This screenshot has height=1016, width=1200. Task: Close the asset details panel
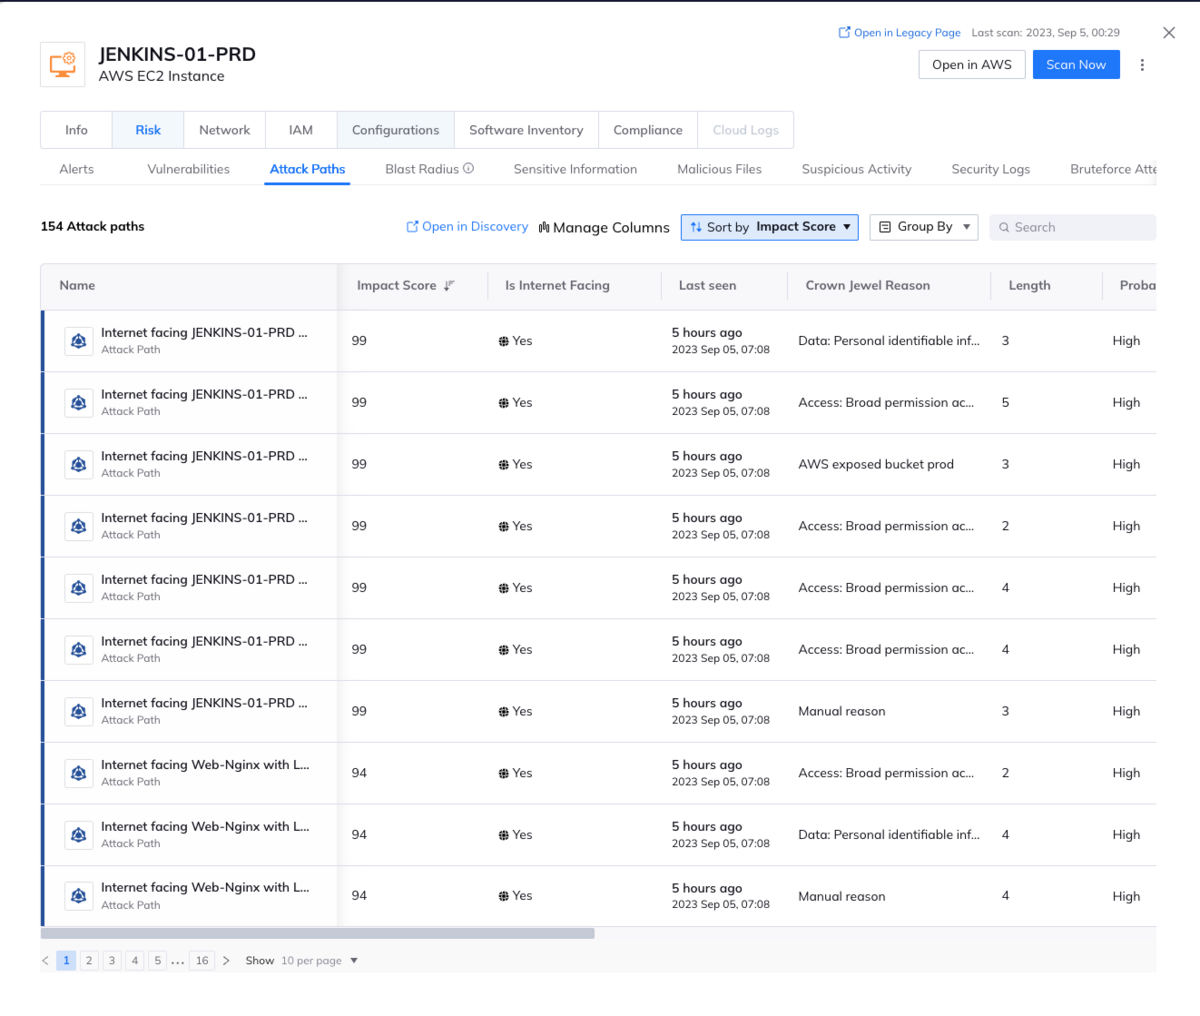coord(1169,33)
